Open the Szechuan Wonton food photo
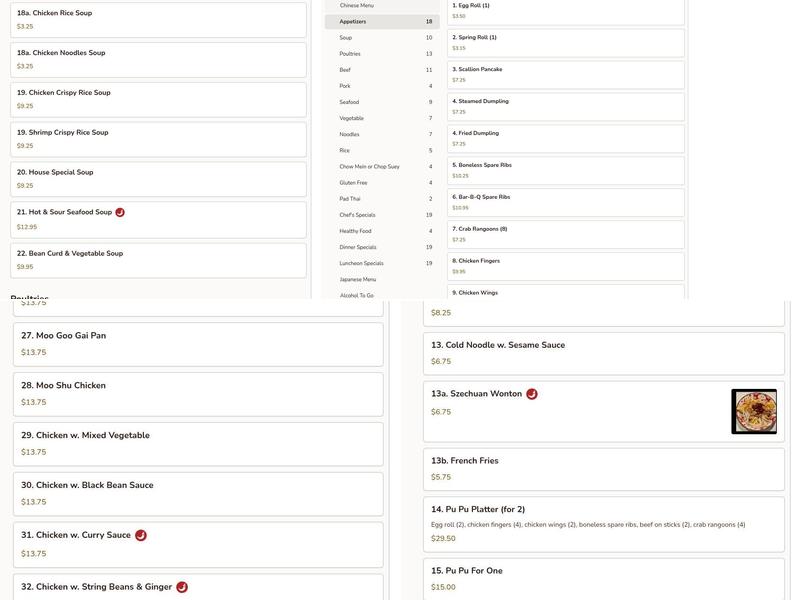Viewport: 800px width, 600px height. [753, 411]
